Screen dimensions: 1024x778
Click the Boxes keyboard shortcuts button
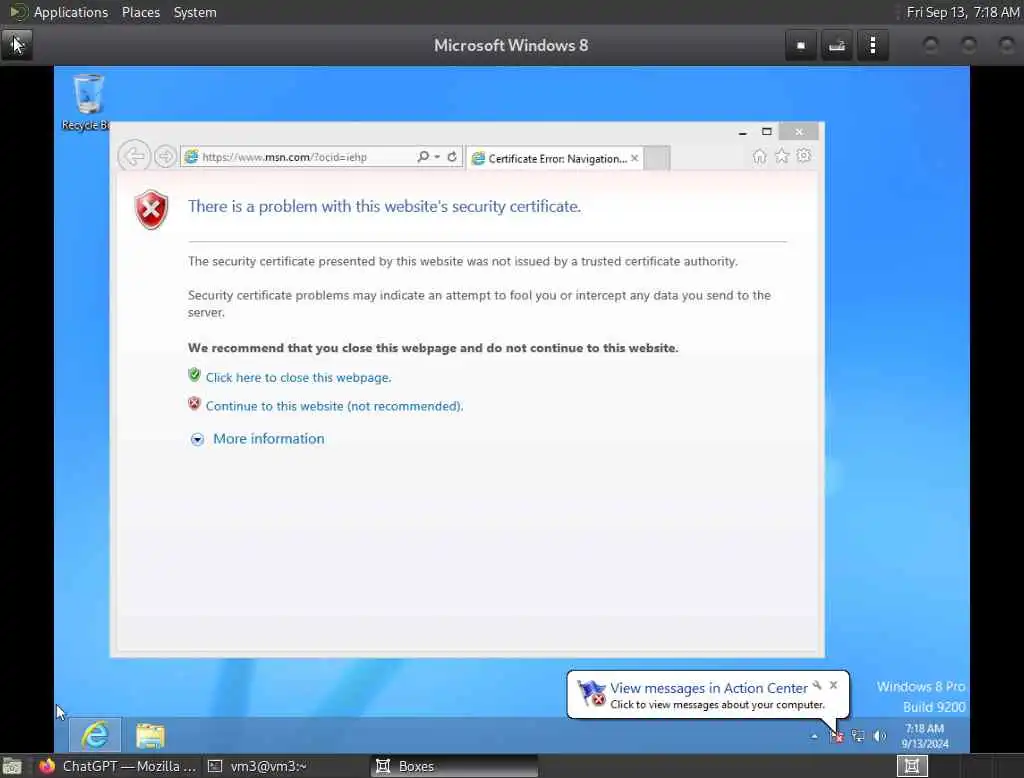pyautogui.click(x=837, y=46)
